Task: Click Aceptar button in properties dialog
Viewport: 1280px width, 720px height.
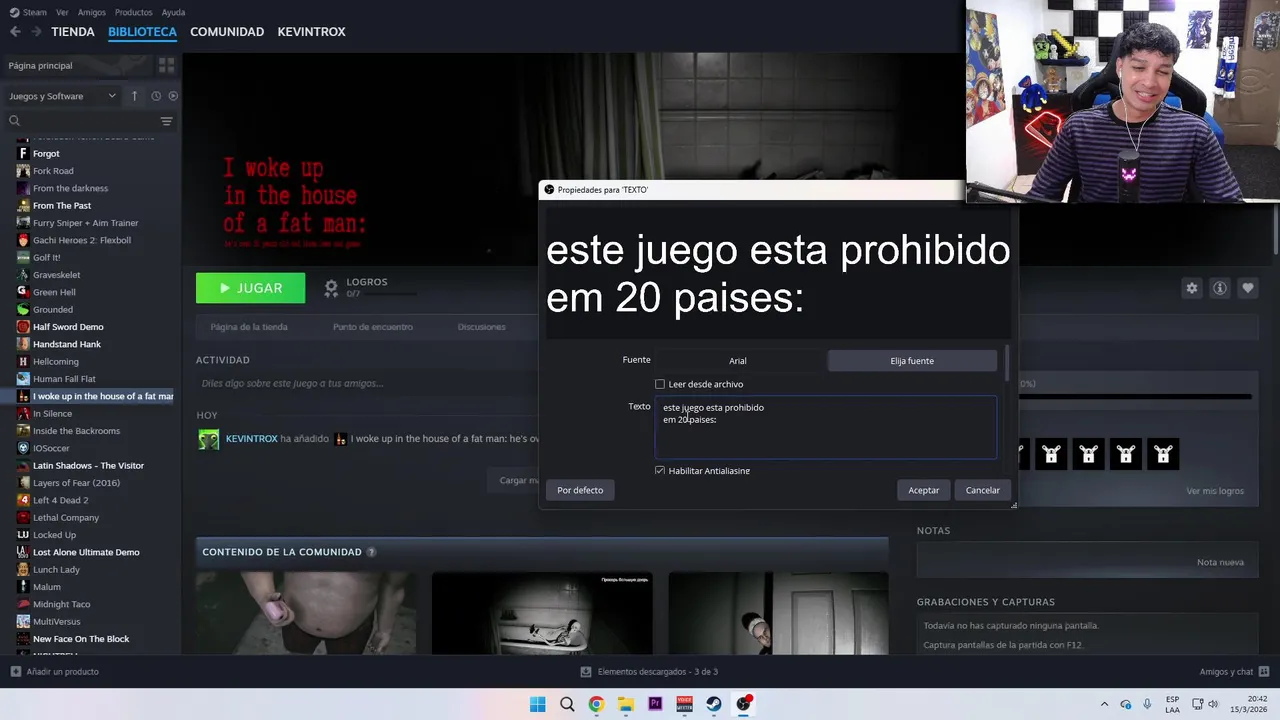Action: tap(924, 490)
